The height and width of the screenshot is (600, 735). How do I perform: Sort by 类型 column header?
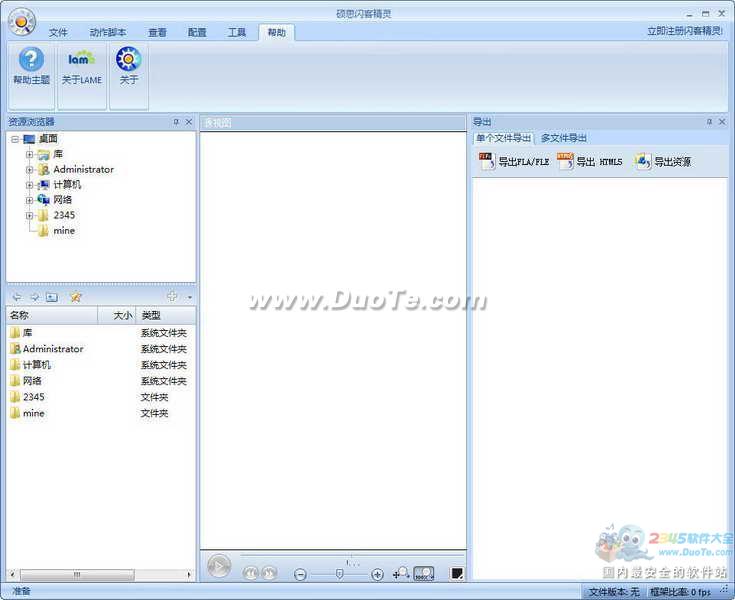166,315
